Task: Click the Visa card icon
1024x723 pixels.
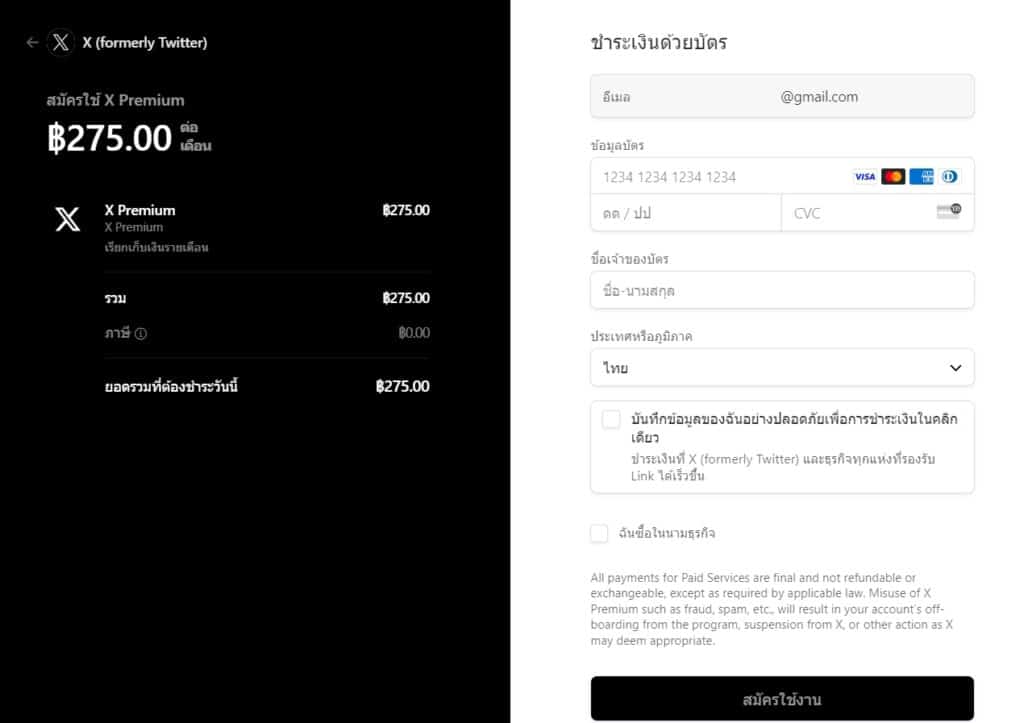Action: (864, 177)
